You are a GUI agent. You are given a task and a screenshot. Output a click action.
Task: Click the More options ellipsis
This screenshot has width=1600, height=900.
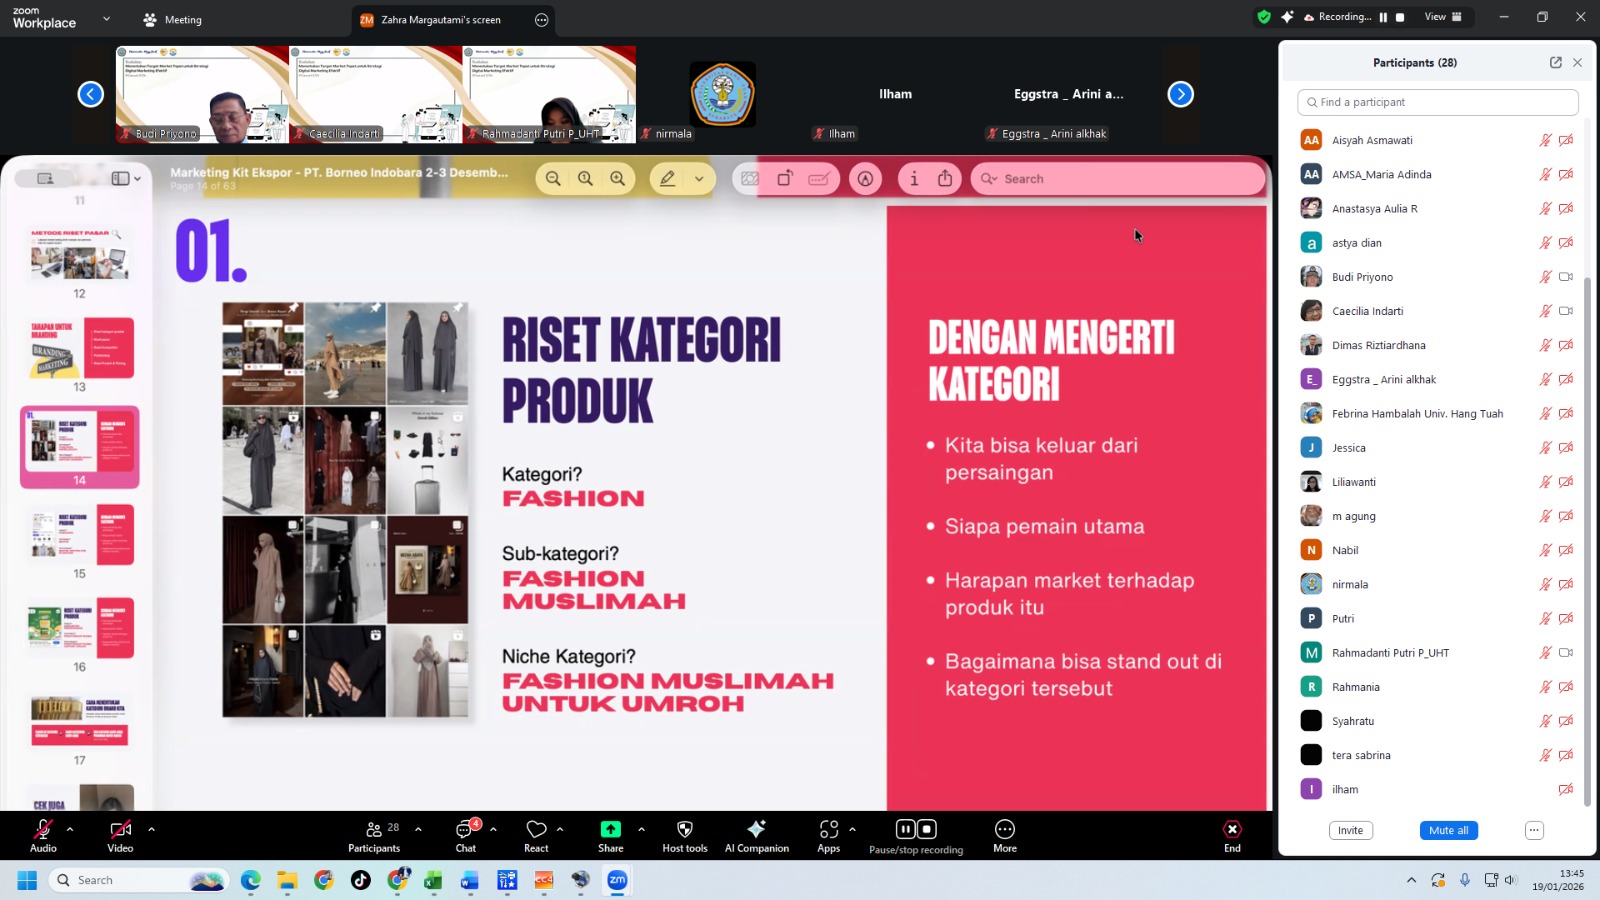[x=1004, y=835]
